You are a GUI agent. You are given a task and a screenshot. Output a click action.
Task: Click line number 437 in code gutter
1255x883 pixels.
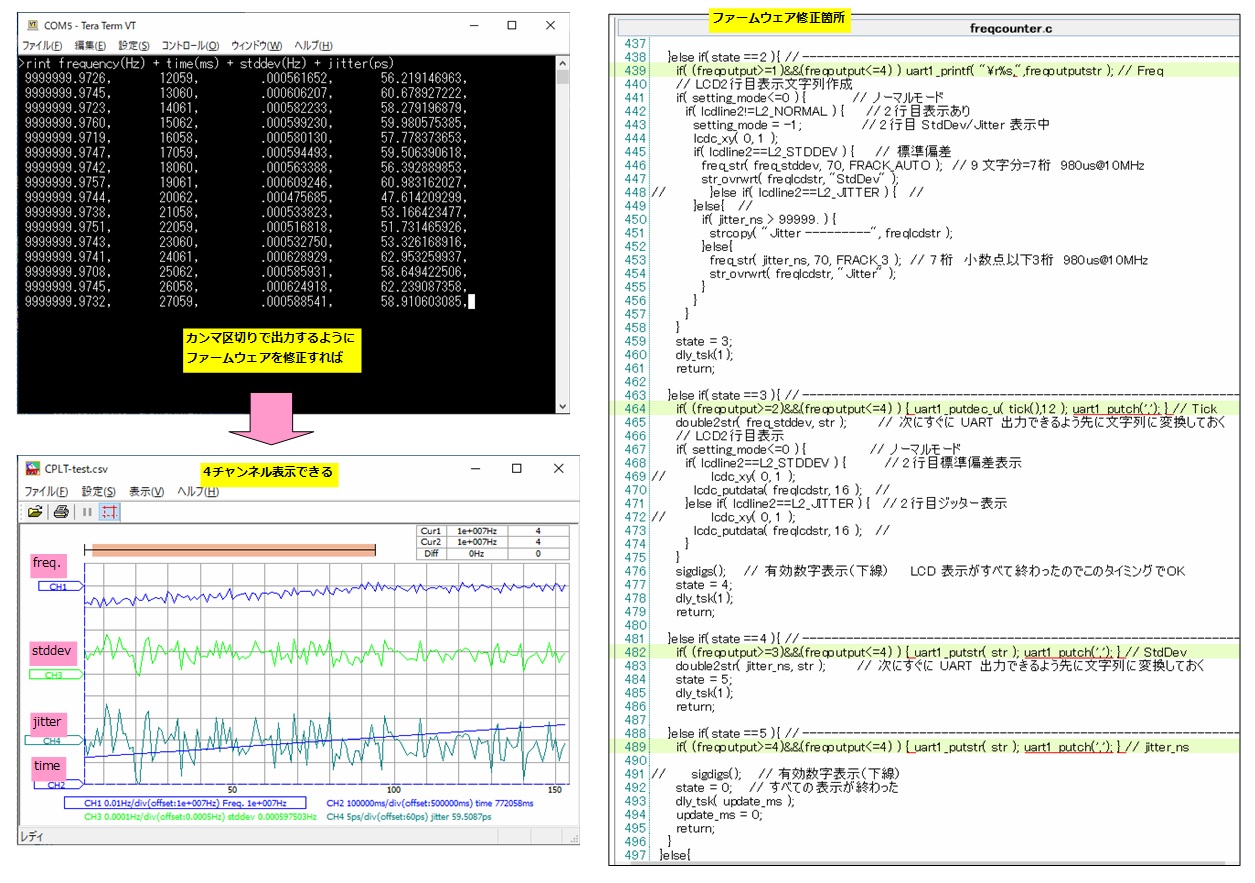(634, 44)
